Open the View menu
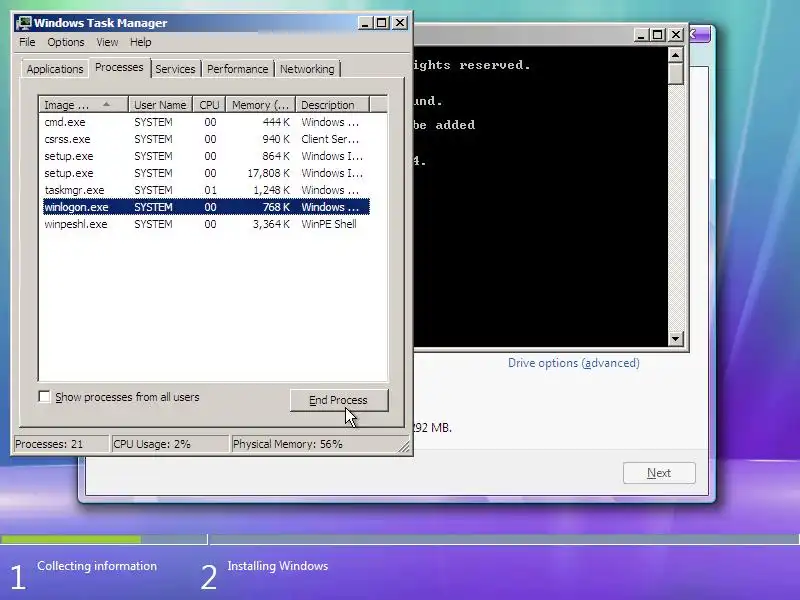This screenshot has width=800, height=600. pyautogui.click(x=107, y=42)
